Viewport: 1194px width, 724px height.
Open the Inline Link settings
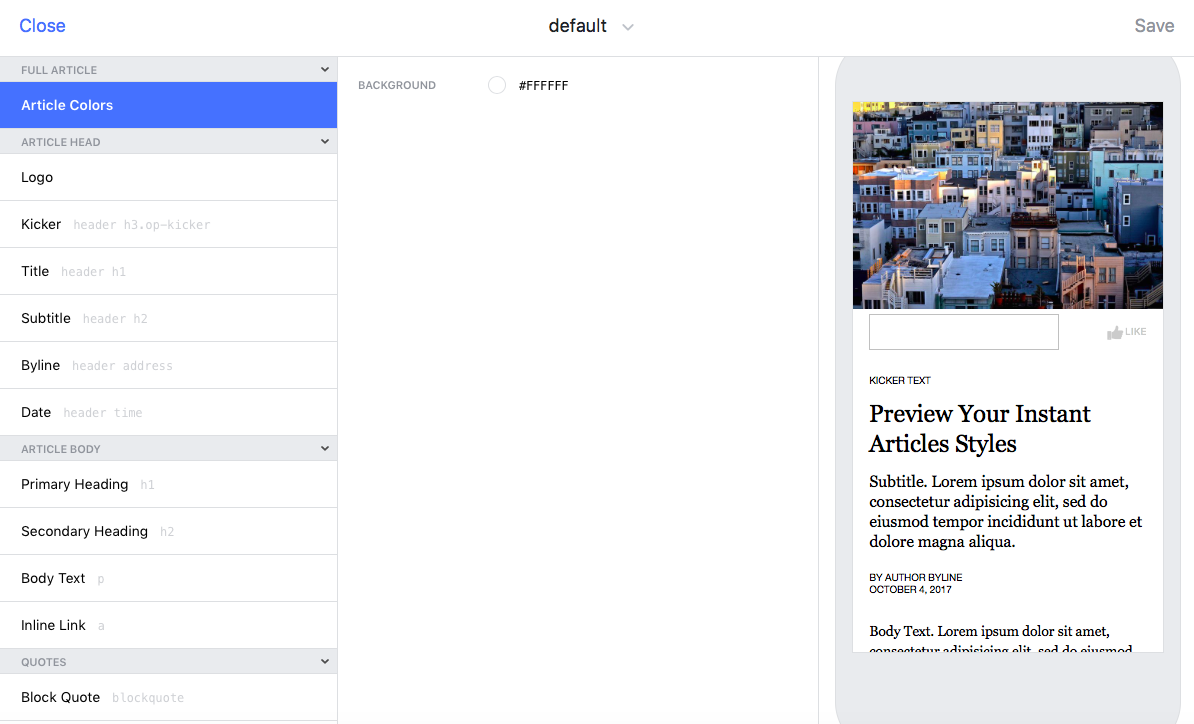coord(168,624)
